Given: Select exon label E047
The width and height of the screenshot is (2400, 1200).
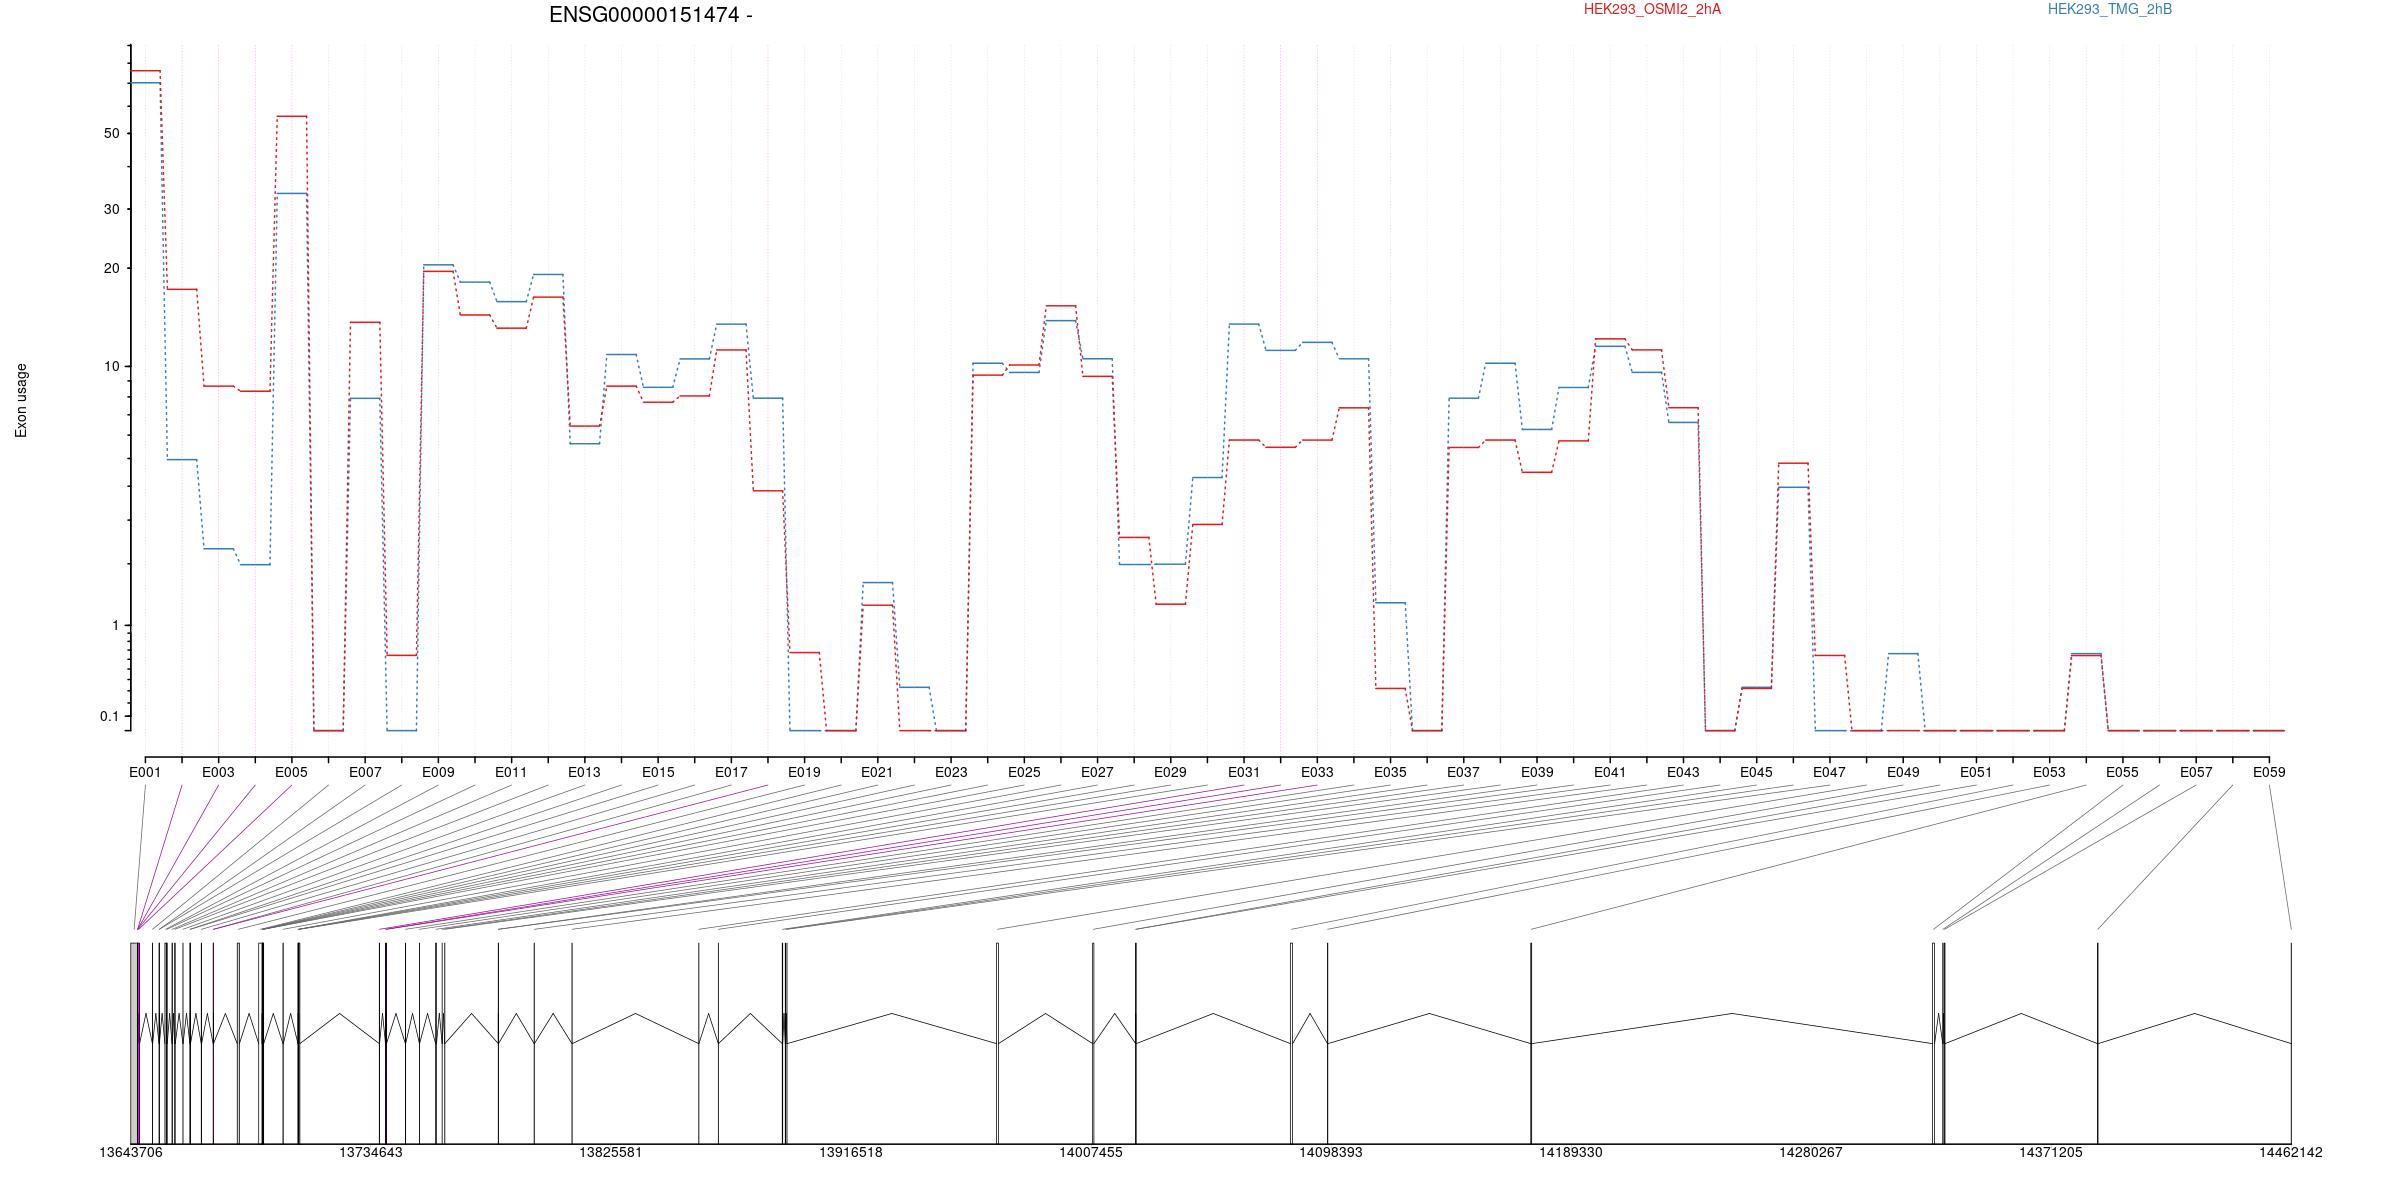Looking at the screenshot, I should coord(1830,772).
